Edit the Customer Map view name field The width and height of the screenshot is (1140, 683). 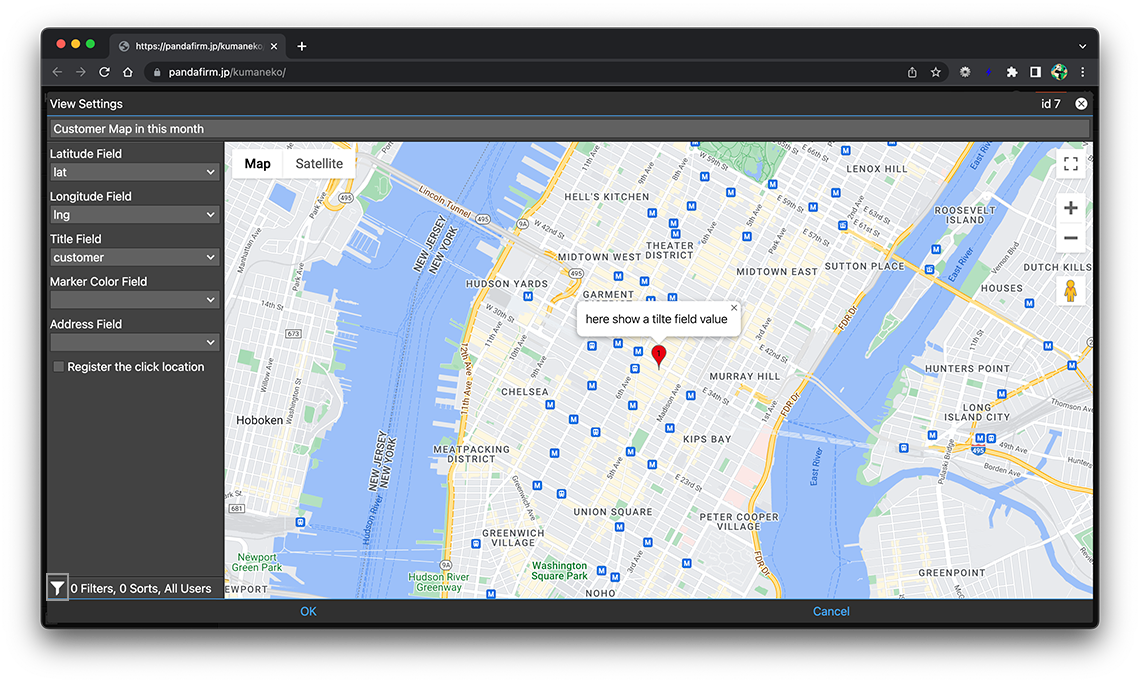pyautogui.click(x=568, y=129)
